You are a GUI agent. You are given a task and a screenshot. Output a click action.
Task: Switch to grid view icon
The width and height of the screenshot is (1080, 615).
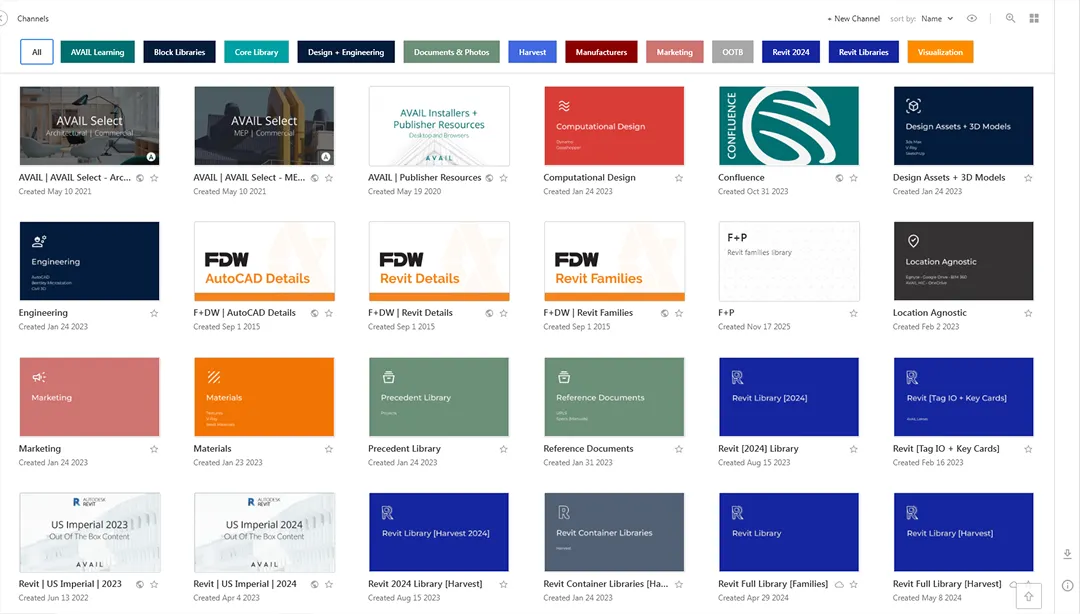(1034, 19)
